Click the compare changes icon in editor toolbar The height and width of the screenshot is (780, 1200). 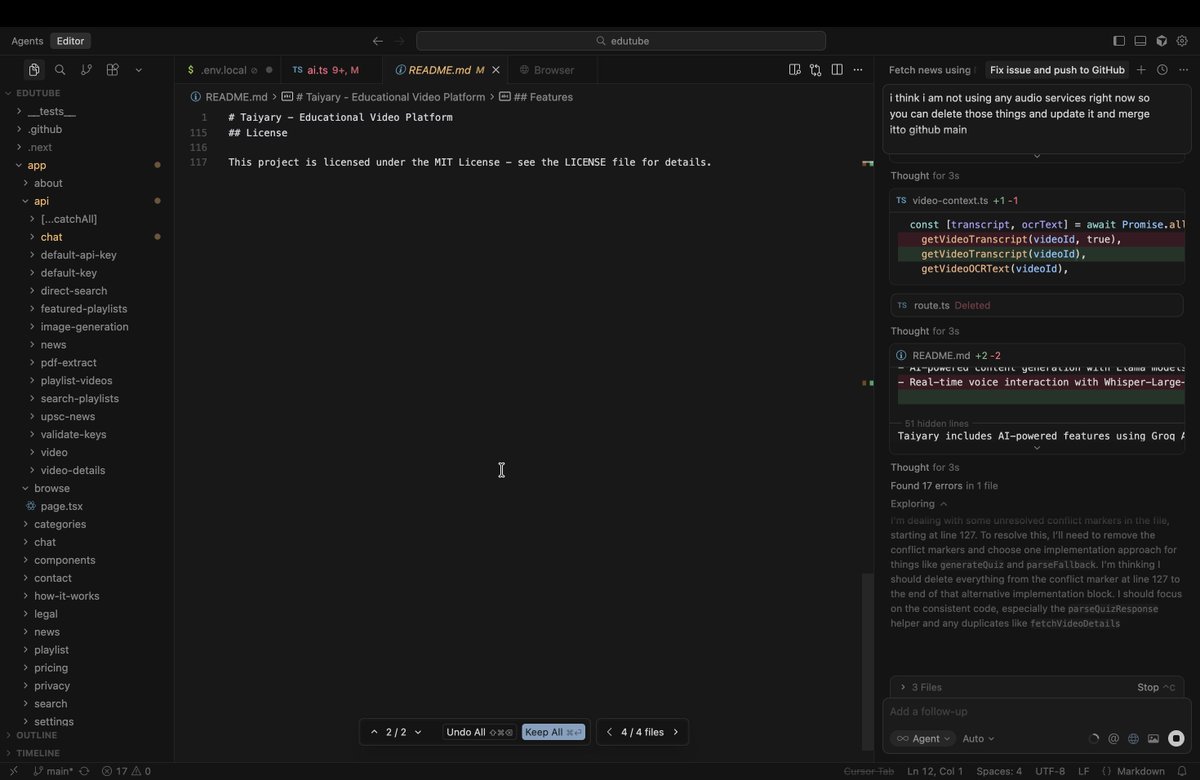[816, 70]
